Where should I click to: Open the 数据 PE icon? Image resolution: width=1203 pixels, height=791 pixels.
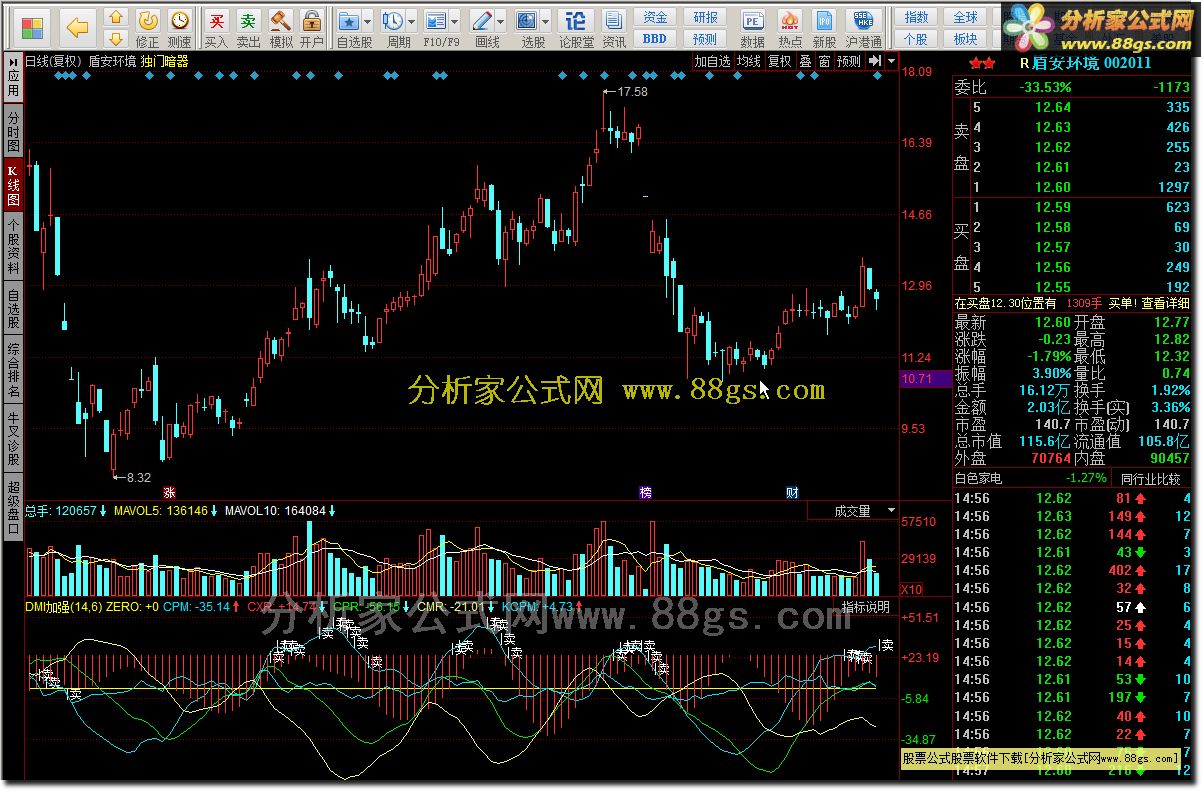(x=752, y=20)
